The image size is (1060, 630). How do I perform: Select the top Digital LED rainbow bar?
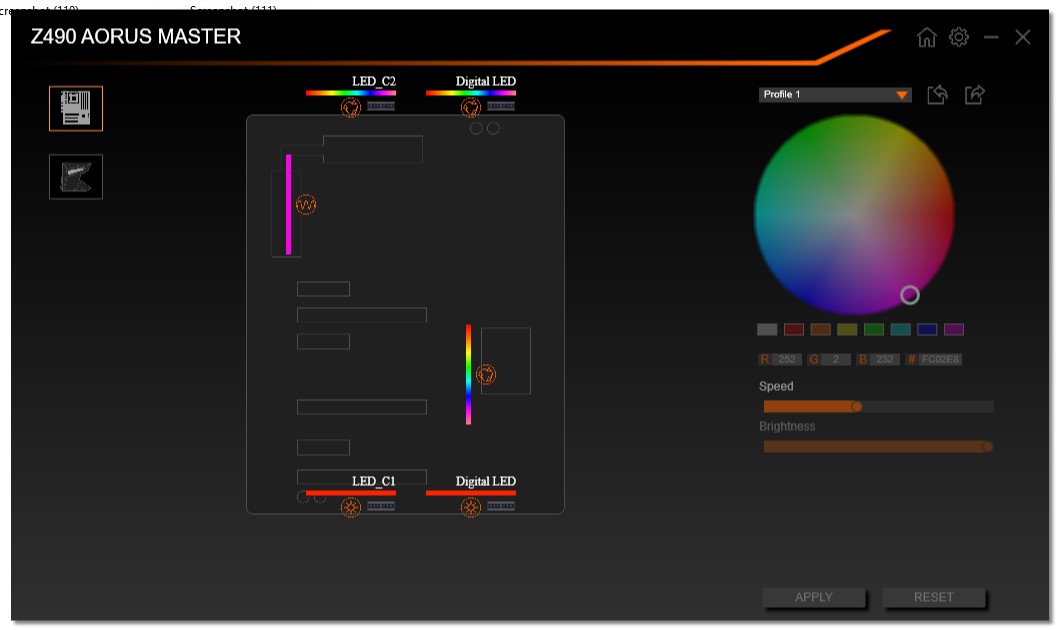click(471, 93)
